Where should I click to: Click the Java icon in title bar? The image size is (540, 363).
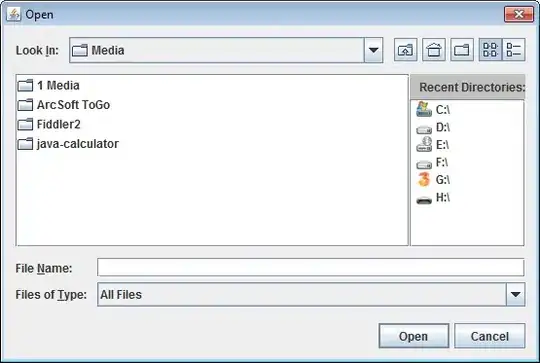pyautogui.click(x=13, y=14)
